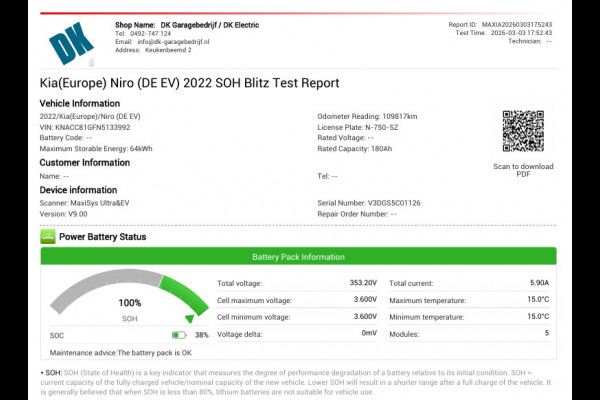600x400 pixels.
Task: Select the Battery Pack Information green header
Action: coord(299,257)
